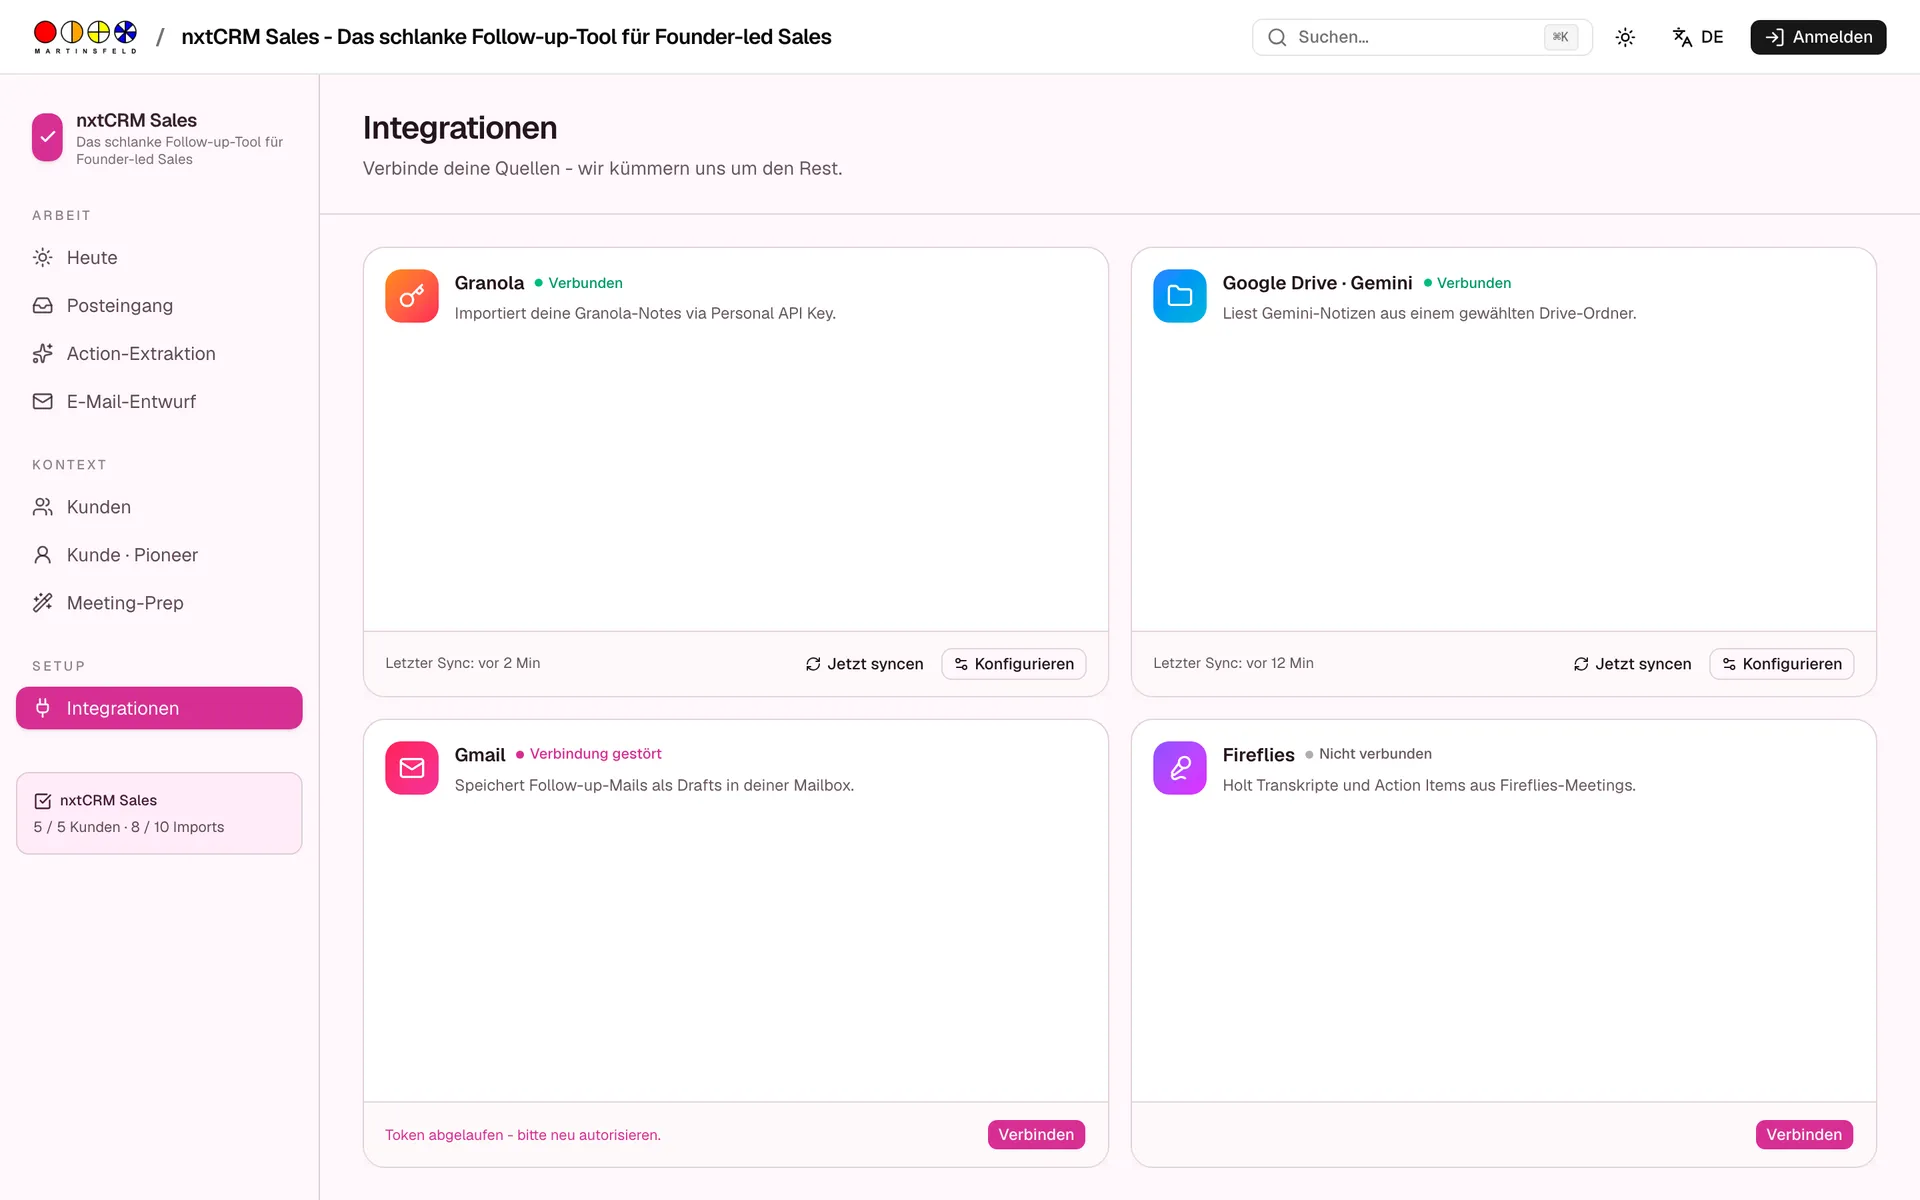Open Kunde · Pioneer in the sidebar
This screenshot has width=1920, height=1200.
point(159,555)
